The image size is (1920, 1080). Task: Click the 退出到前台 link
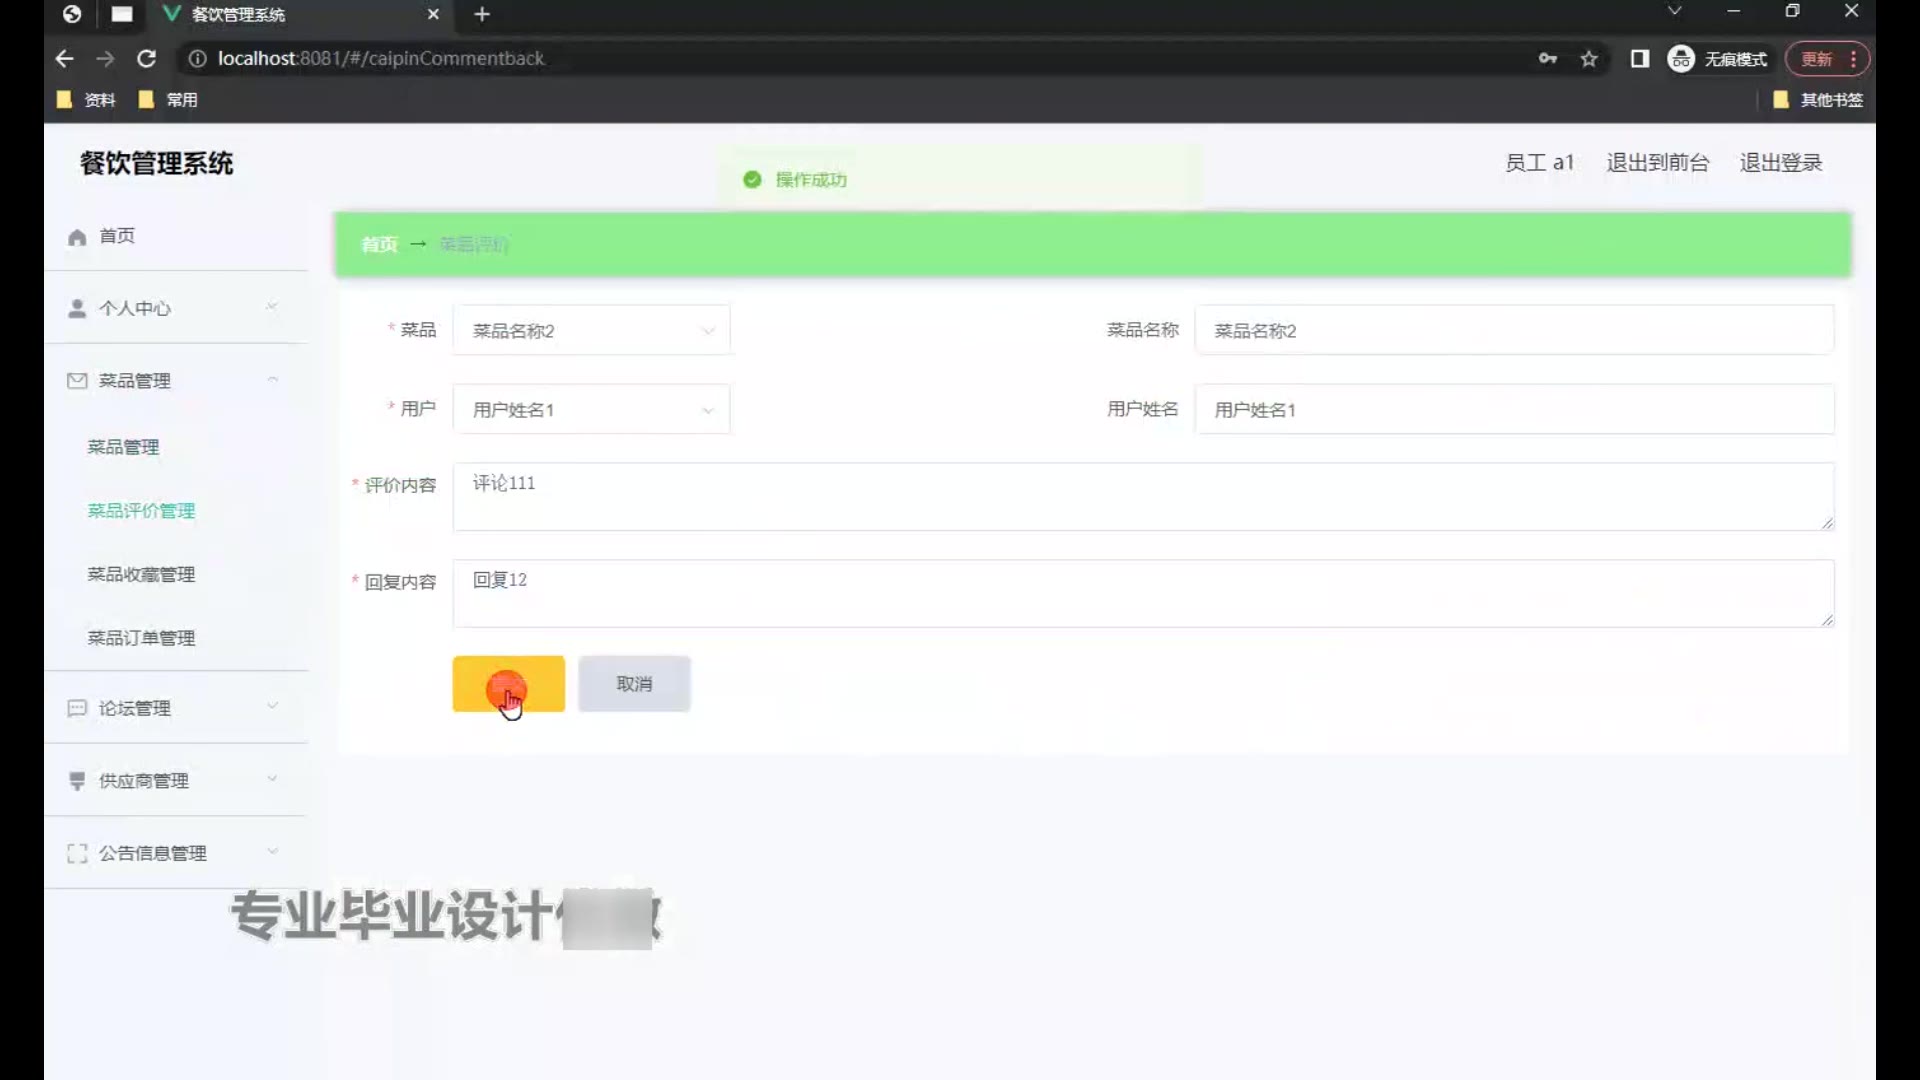click(x=1657, y=163)
